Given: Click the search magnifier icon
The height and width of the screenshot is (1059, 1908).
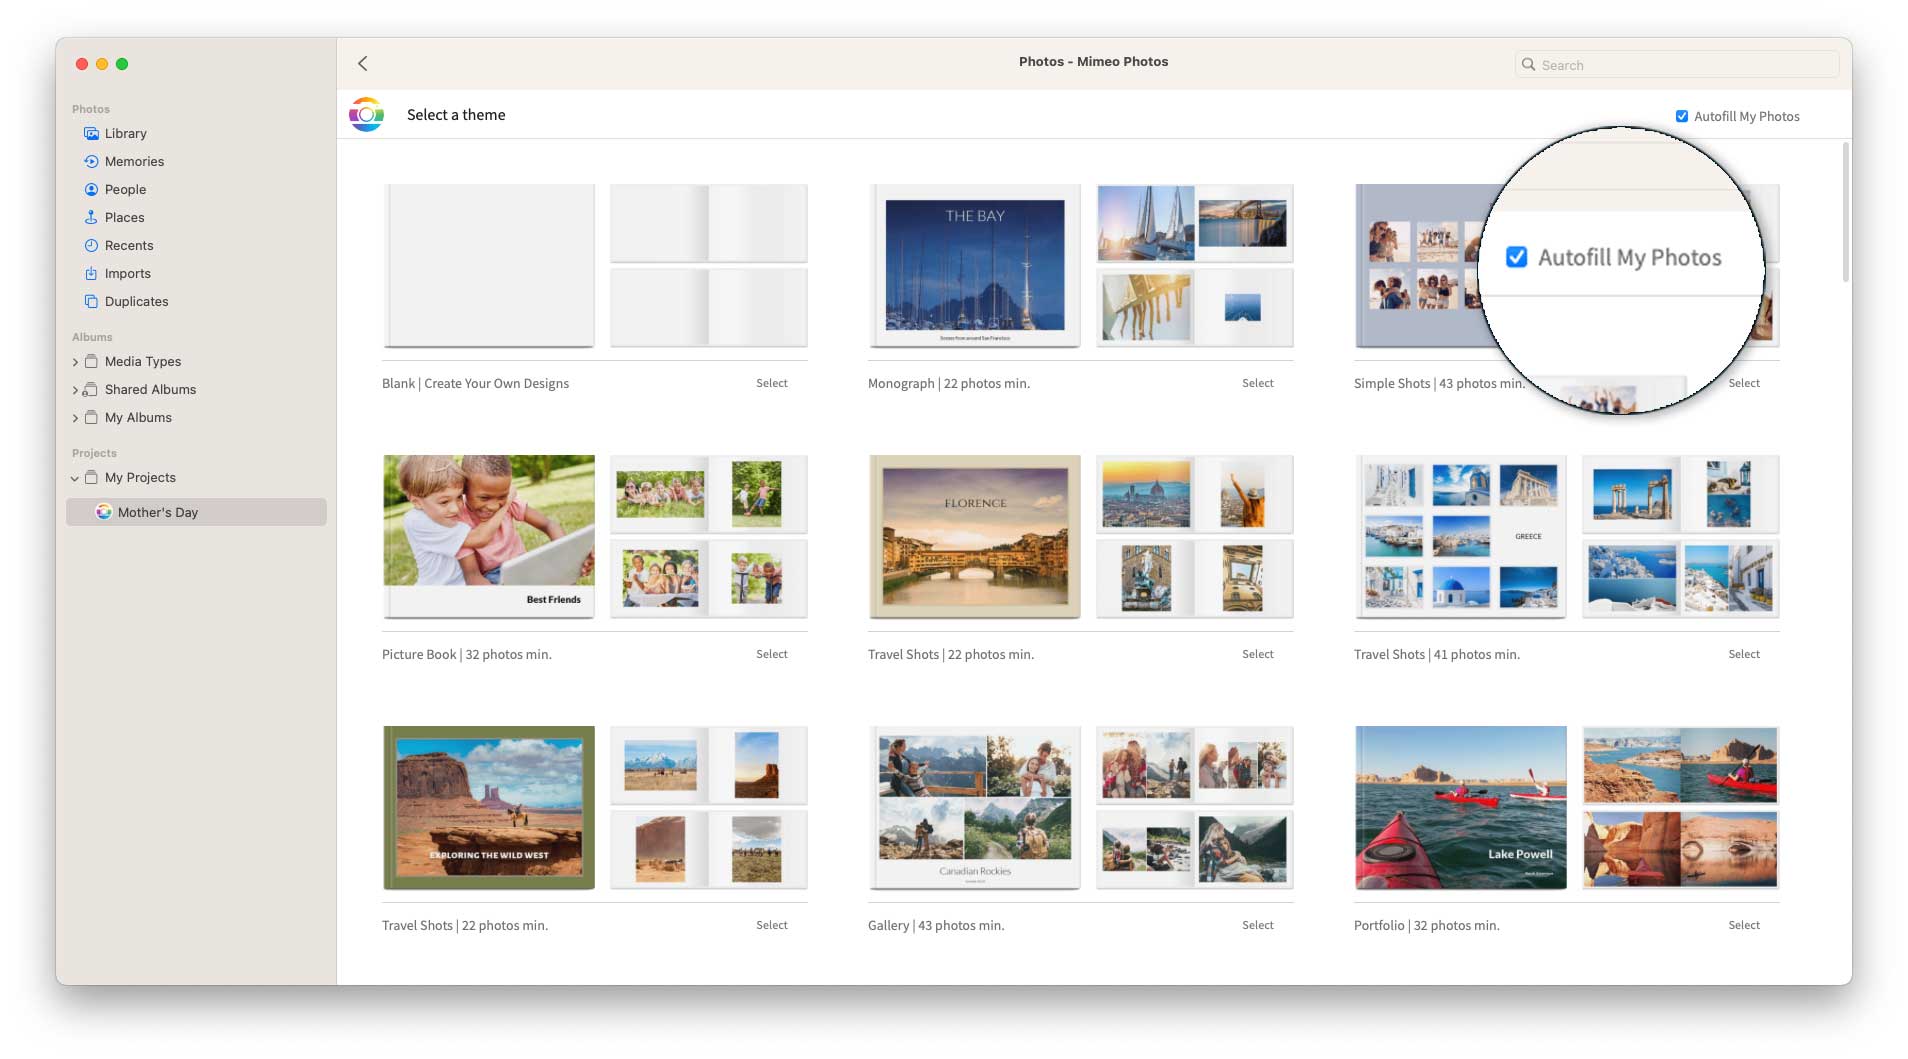Looking at the screenshot, I should [1528, 65].
